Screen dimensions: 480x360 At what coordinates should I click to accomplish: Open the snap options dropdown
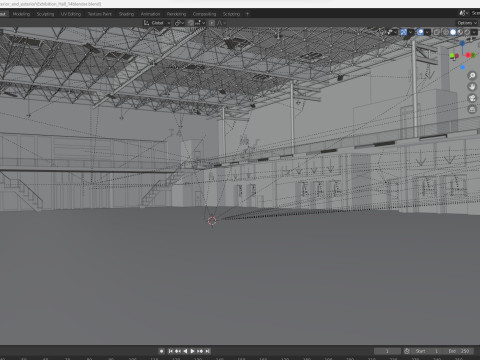coord(200,23)
